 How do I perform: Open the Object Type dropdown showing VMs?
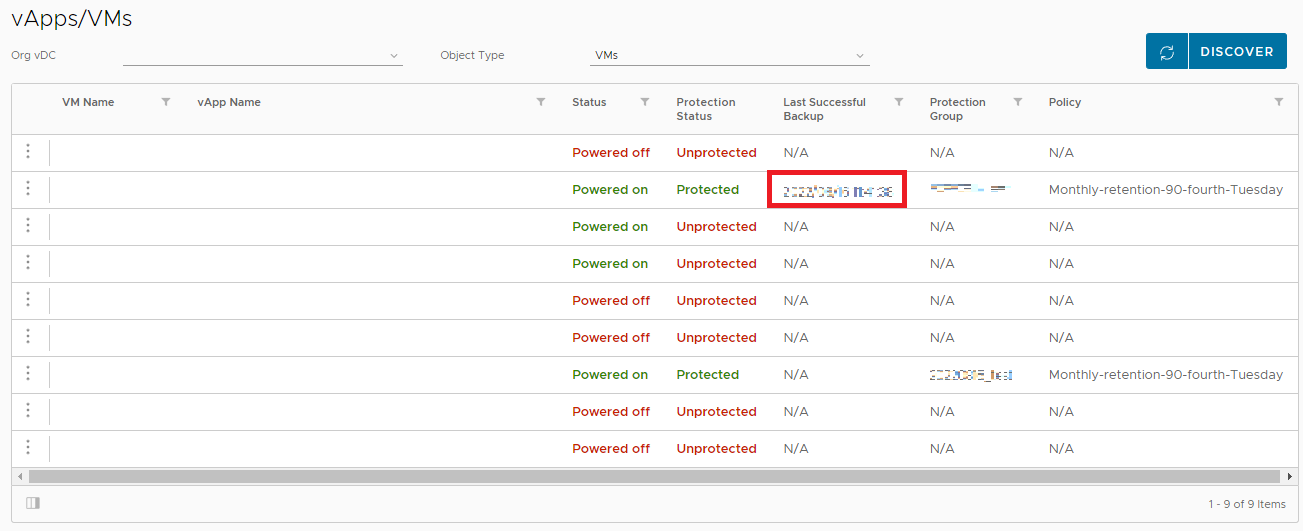pos(729,56)
